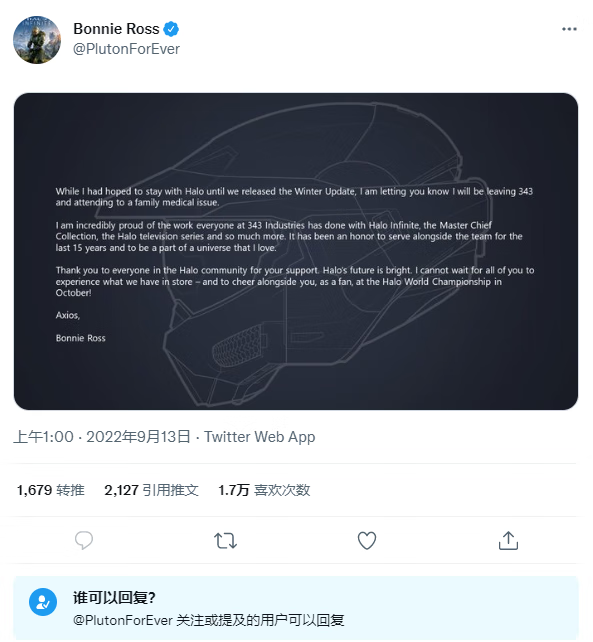Click the Twitter Web App source link
The image size is (593, 642).
[x=260, y=437]
